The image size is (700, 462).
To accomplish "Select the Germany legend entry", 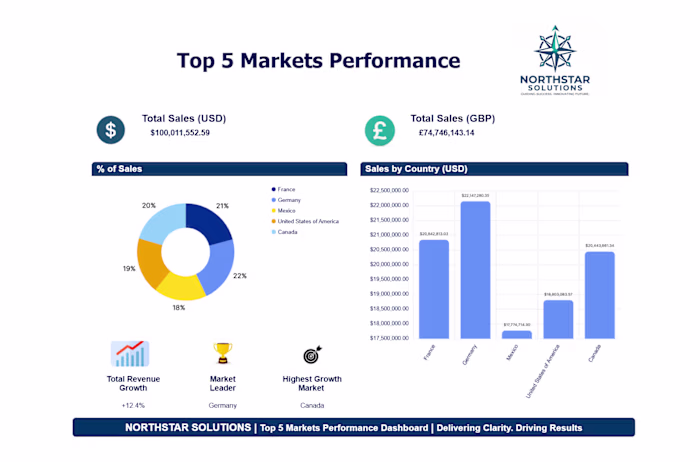I will (x=286, y=200).
